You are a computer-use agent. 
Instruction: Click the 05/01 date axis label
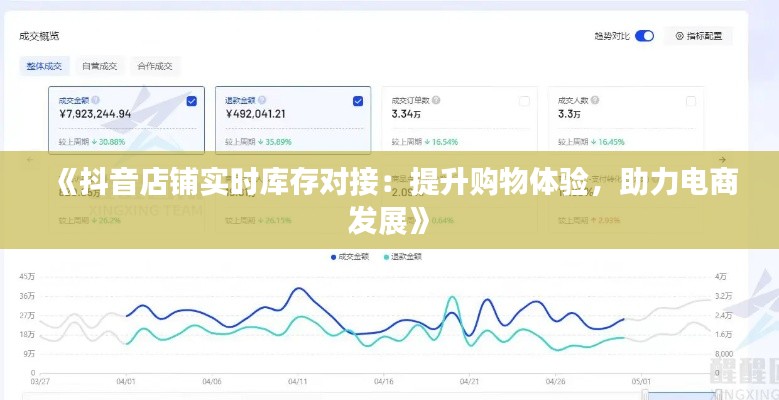pos(640,382)
